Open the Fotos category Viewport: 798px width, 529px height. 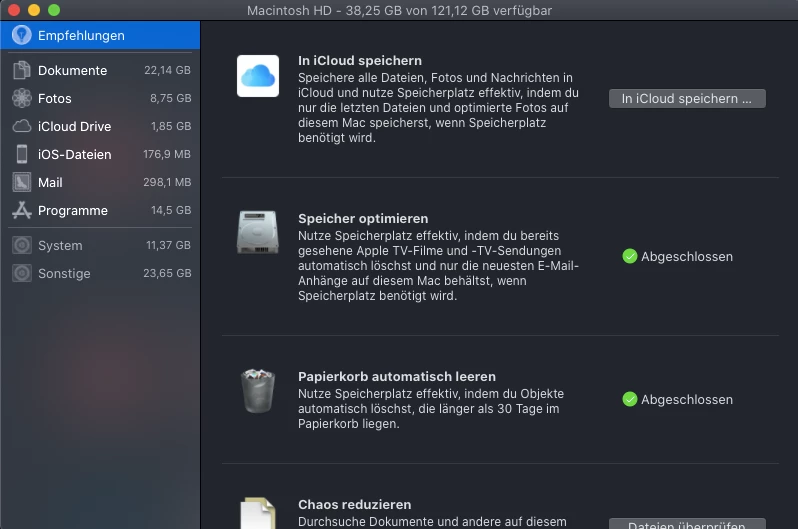[100, 98]
